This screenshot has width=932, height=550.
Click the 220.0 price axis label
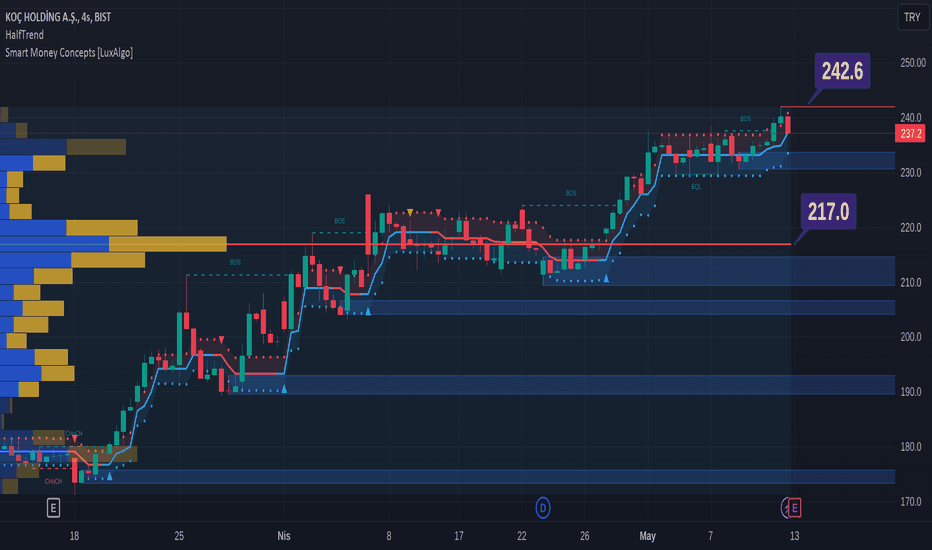911,227
